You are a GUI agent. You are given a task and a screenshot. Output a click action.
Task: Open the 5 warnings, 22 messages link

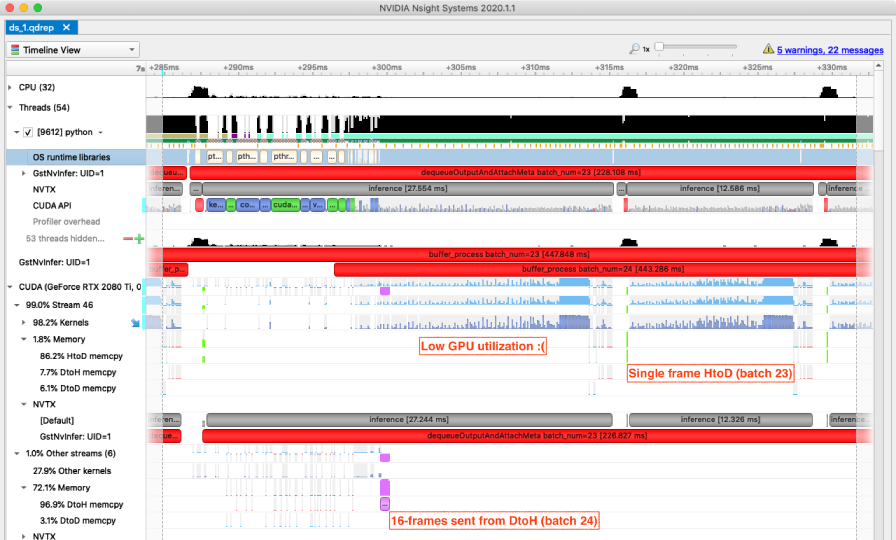(830, 50)
